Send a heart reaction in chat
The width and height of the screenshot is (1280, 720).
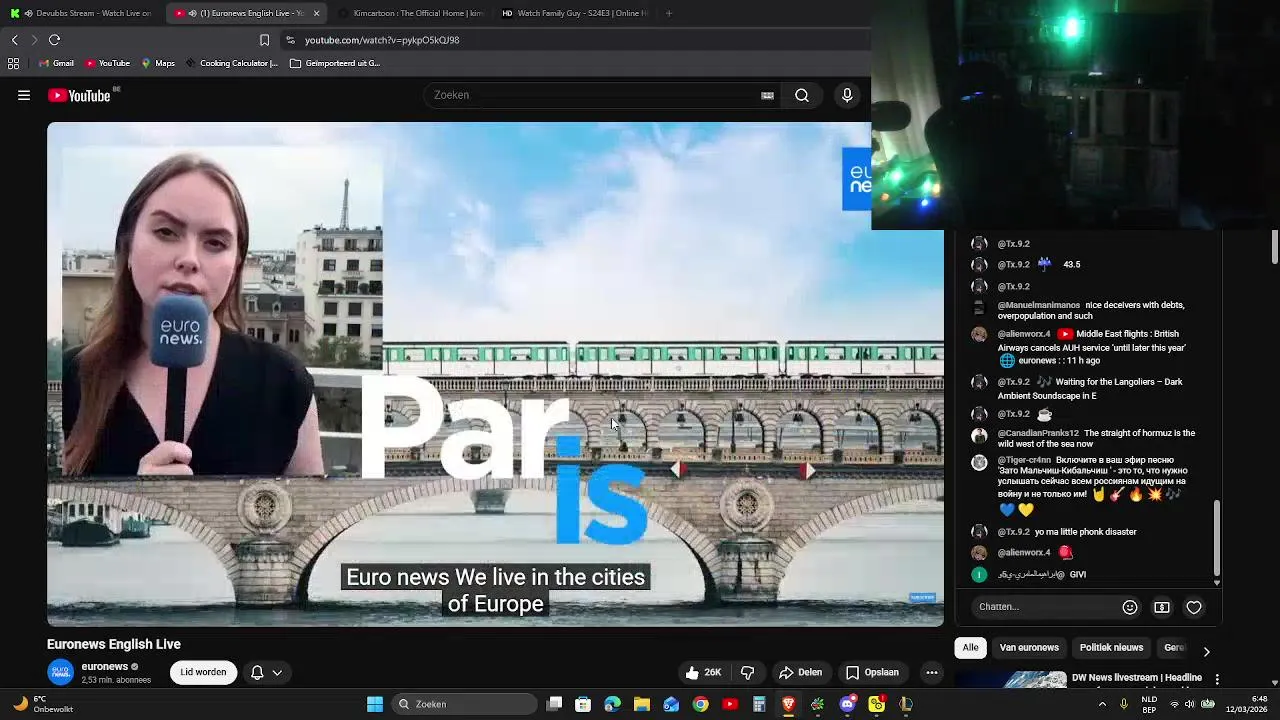pos(1194,607)
